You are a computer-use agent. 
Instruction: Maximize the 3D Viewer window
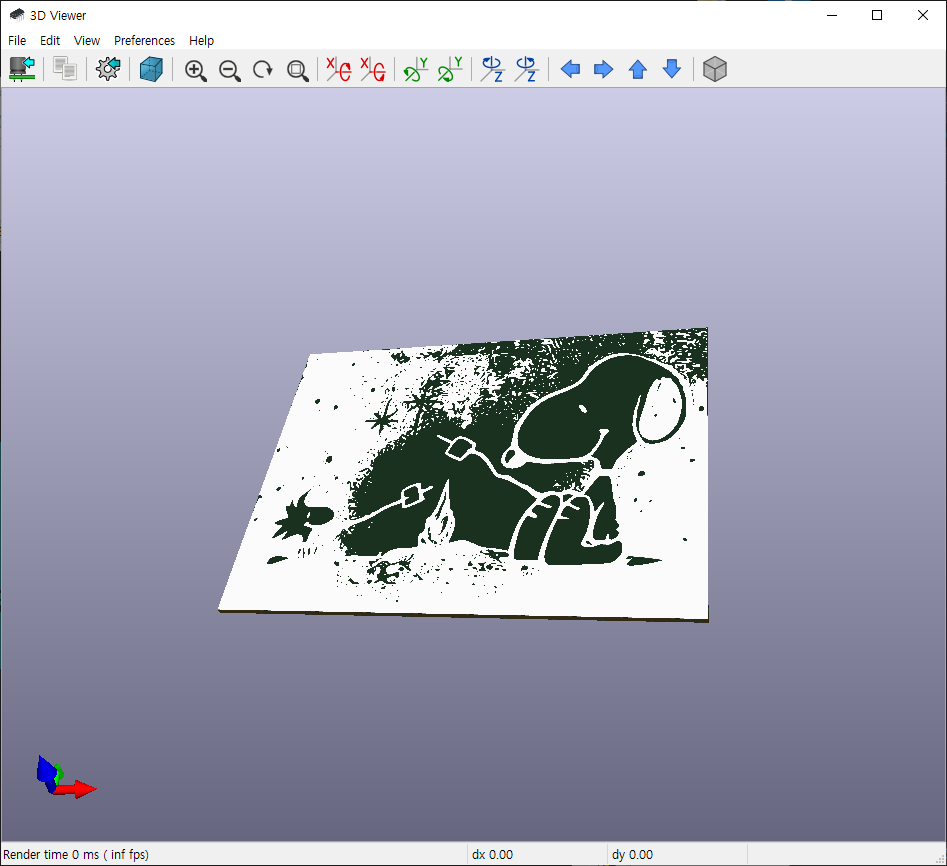[877, 15]
